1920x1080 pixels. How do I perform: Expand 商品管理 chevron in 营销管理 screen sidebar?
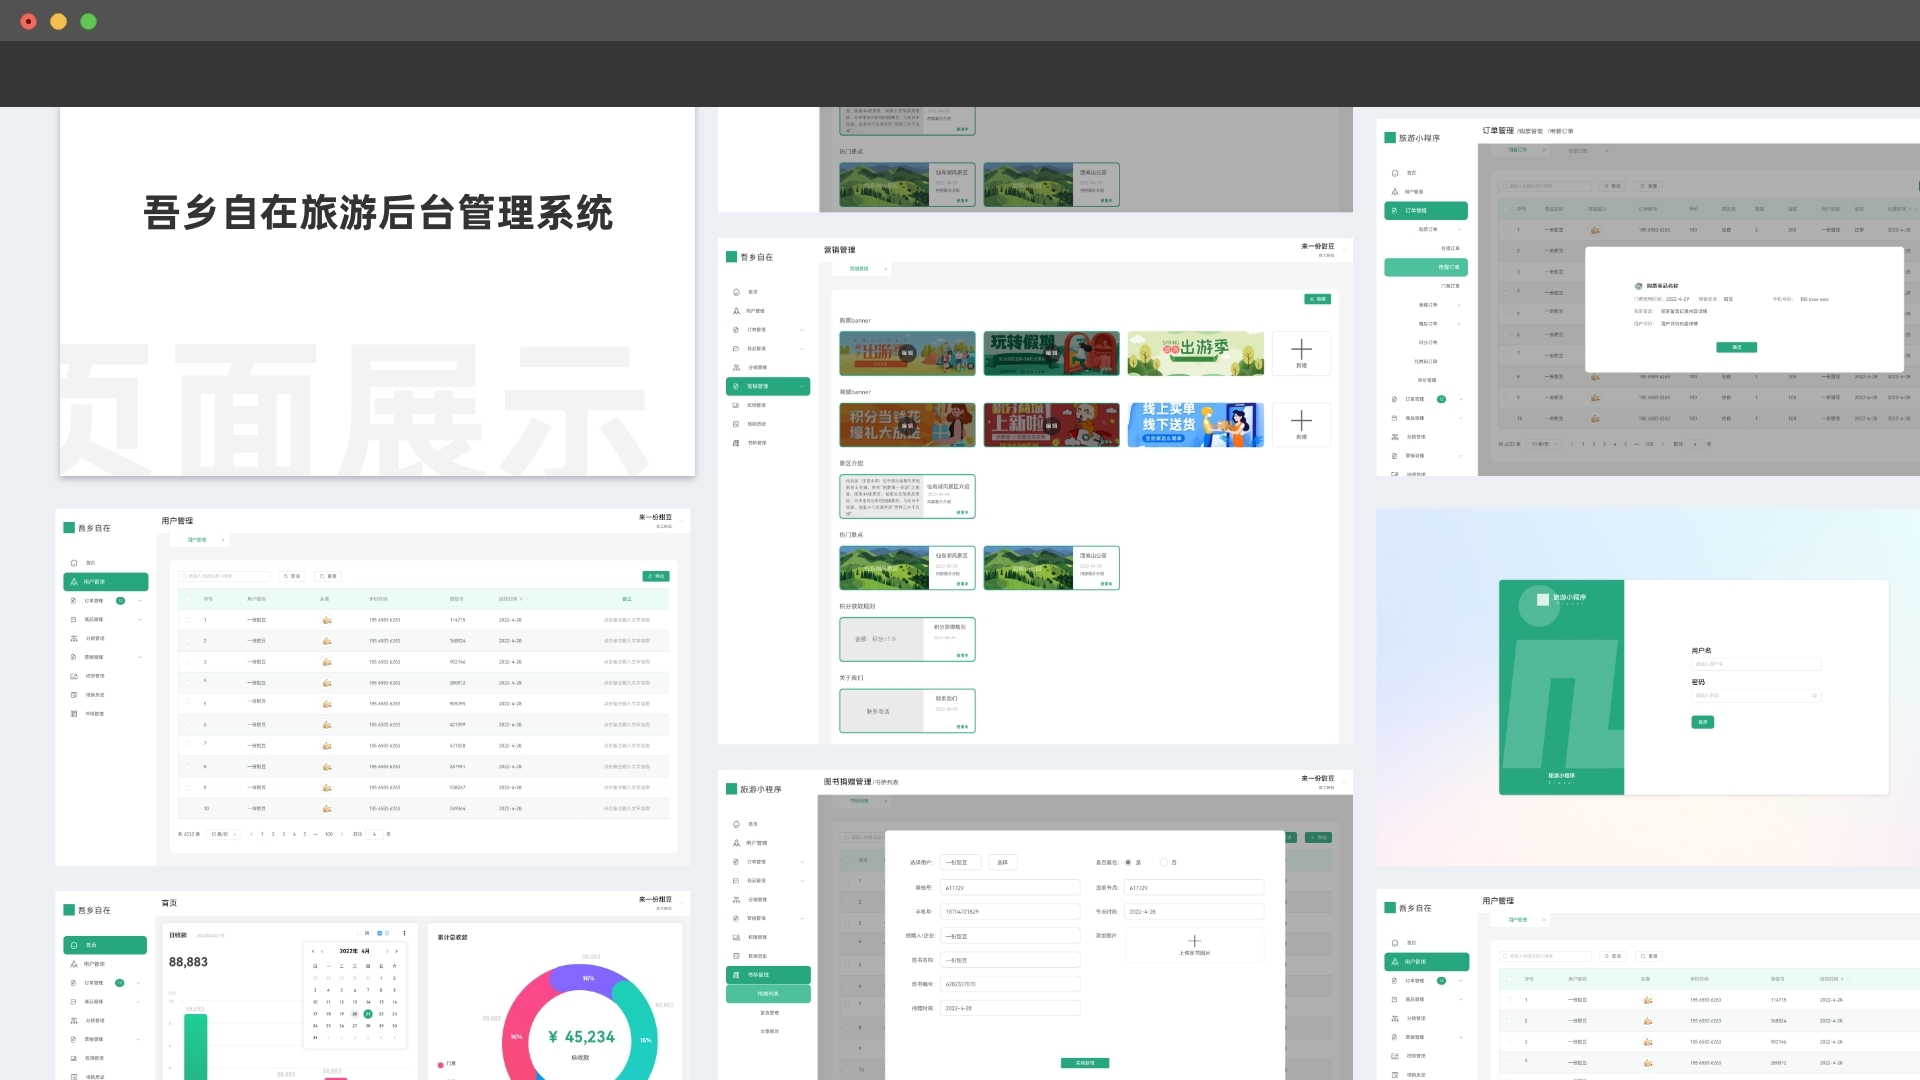tap(801, 349)
